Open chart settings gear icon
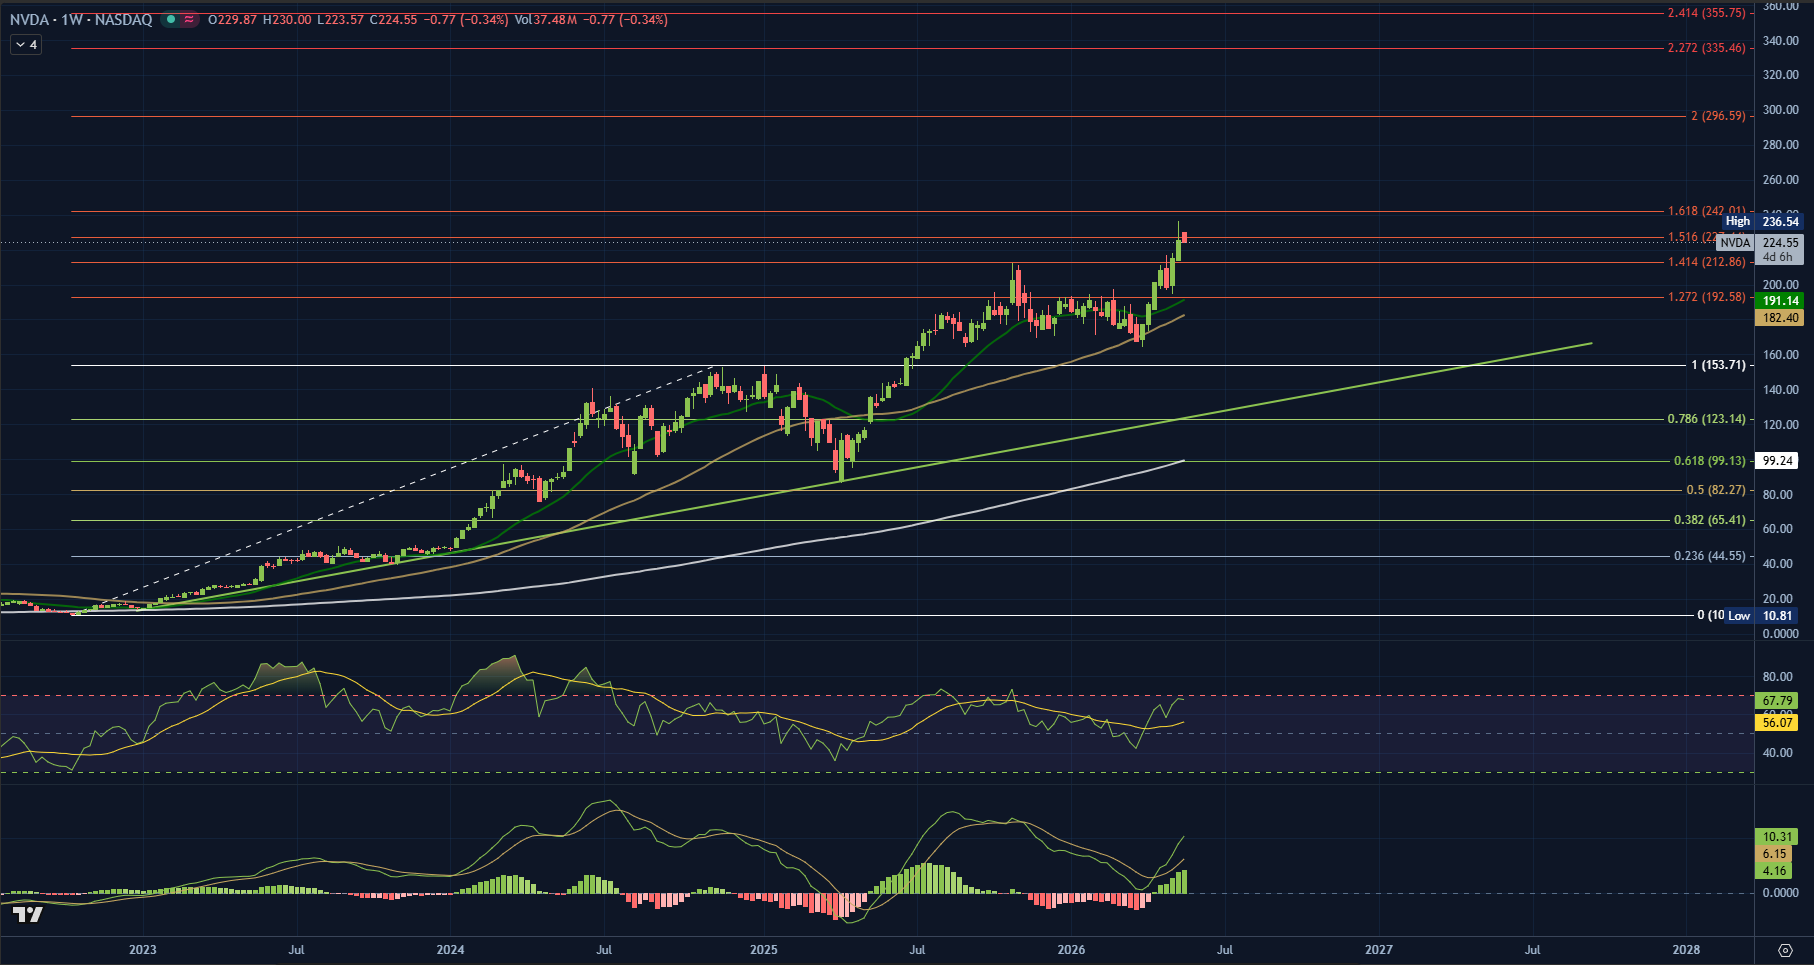This screenshot has width=1814, height=965. click(1785, 949)
